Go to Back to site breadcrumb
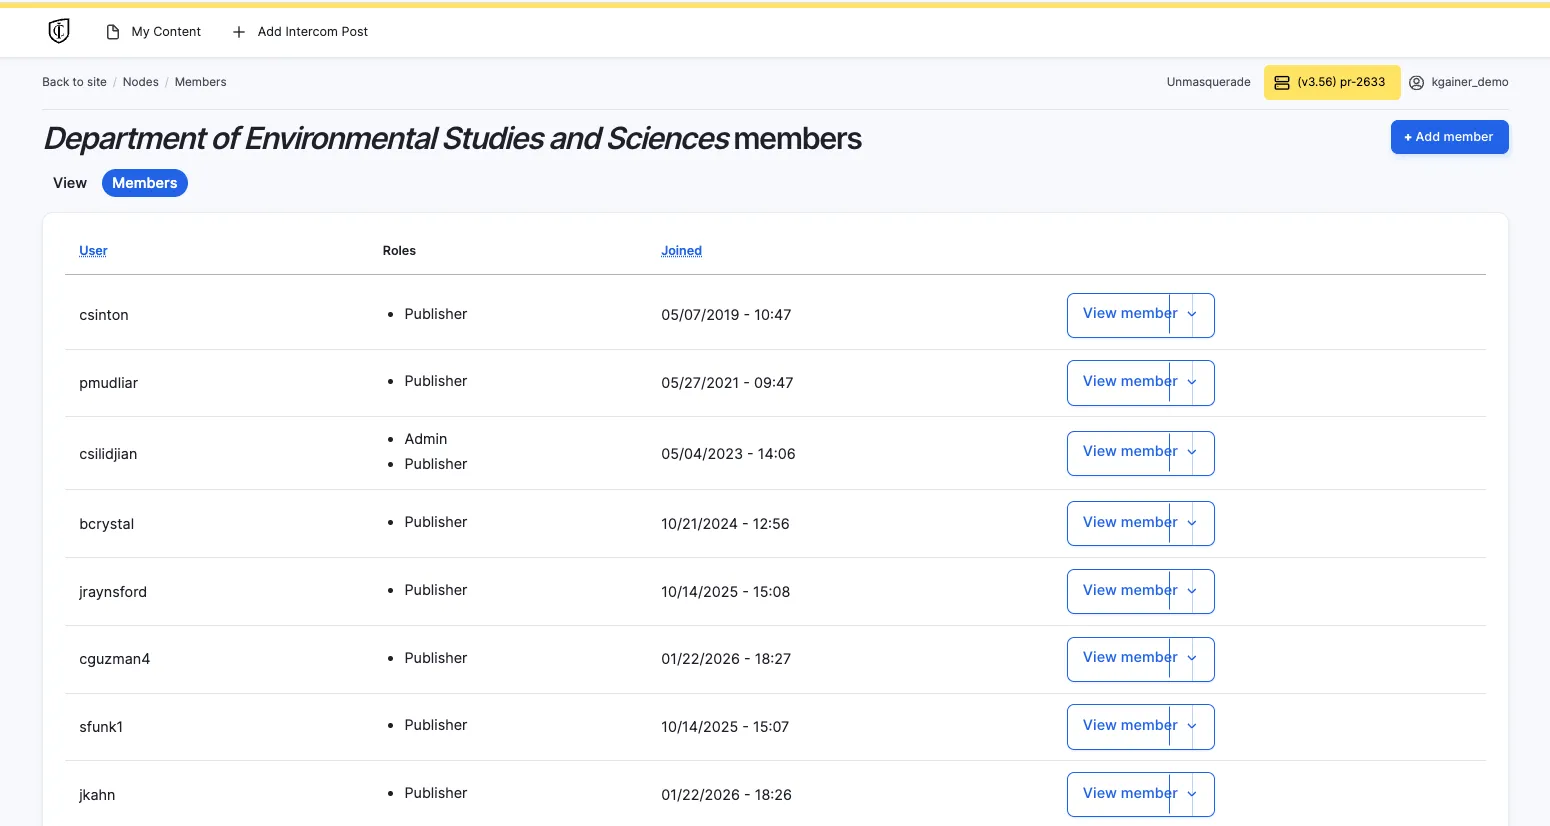1550x826 pixels. pyautogui.click(x=74, y=82)
